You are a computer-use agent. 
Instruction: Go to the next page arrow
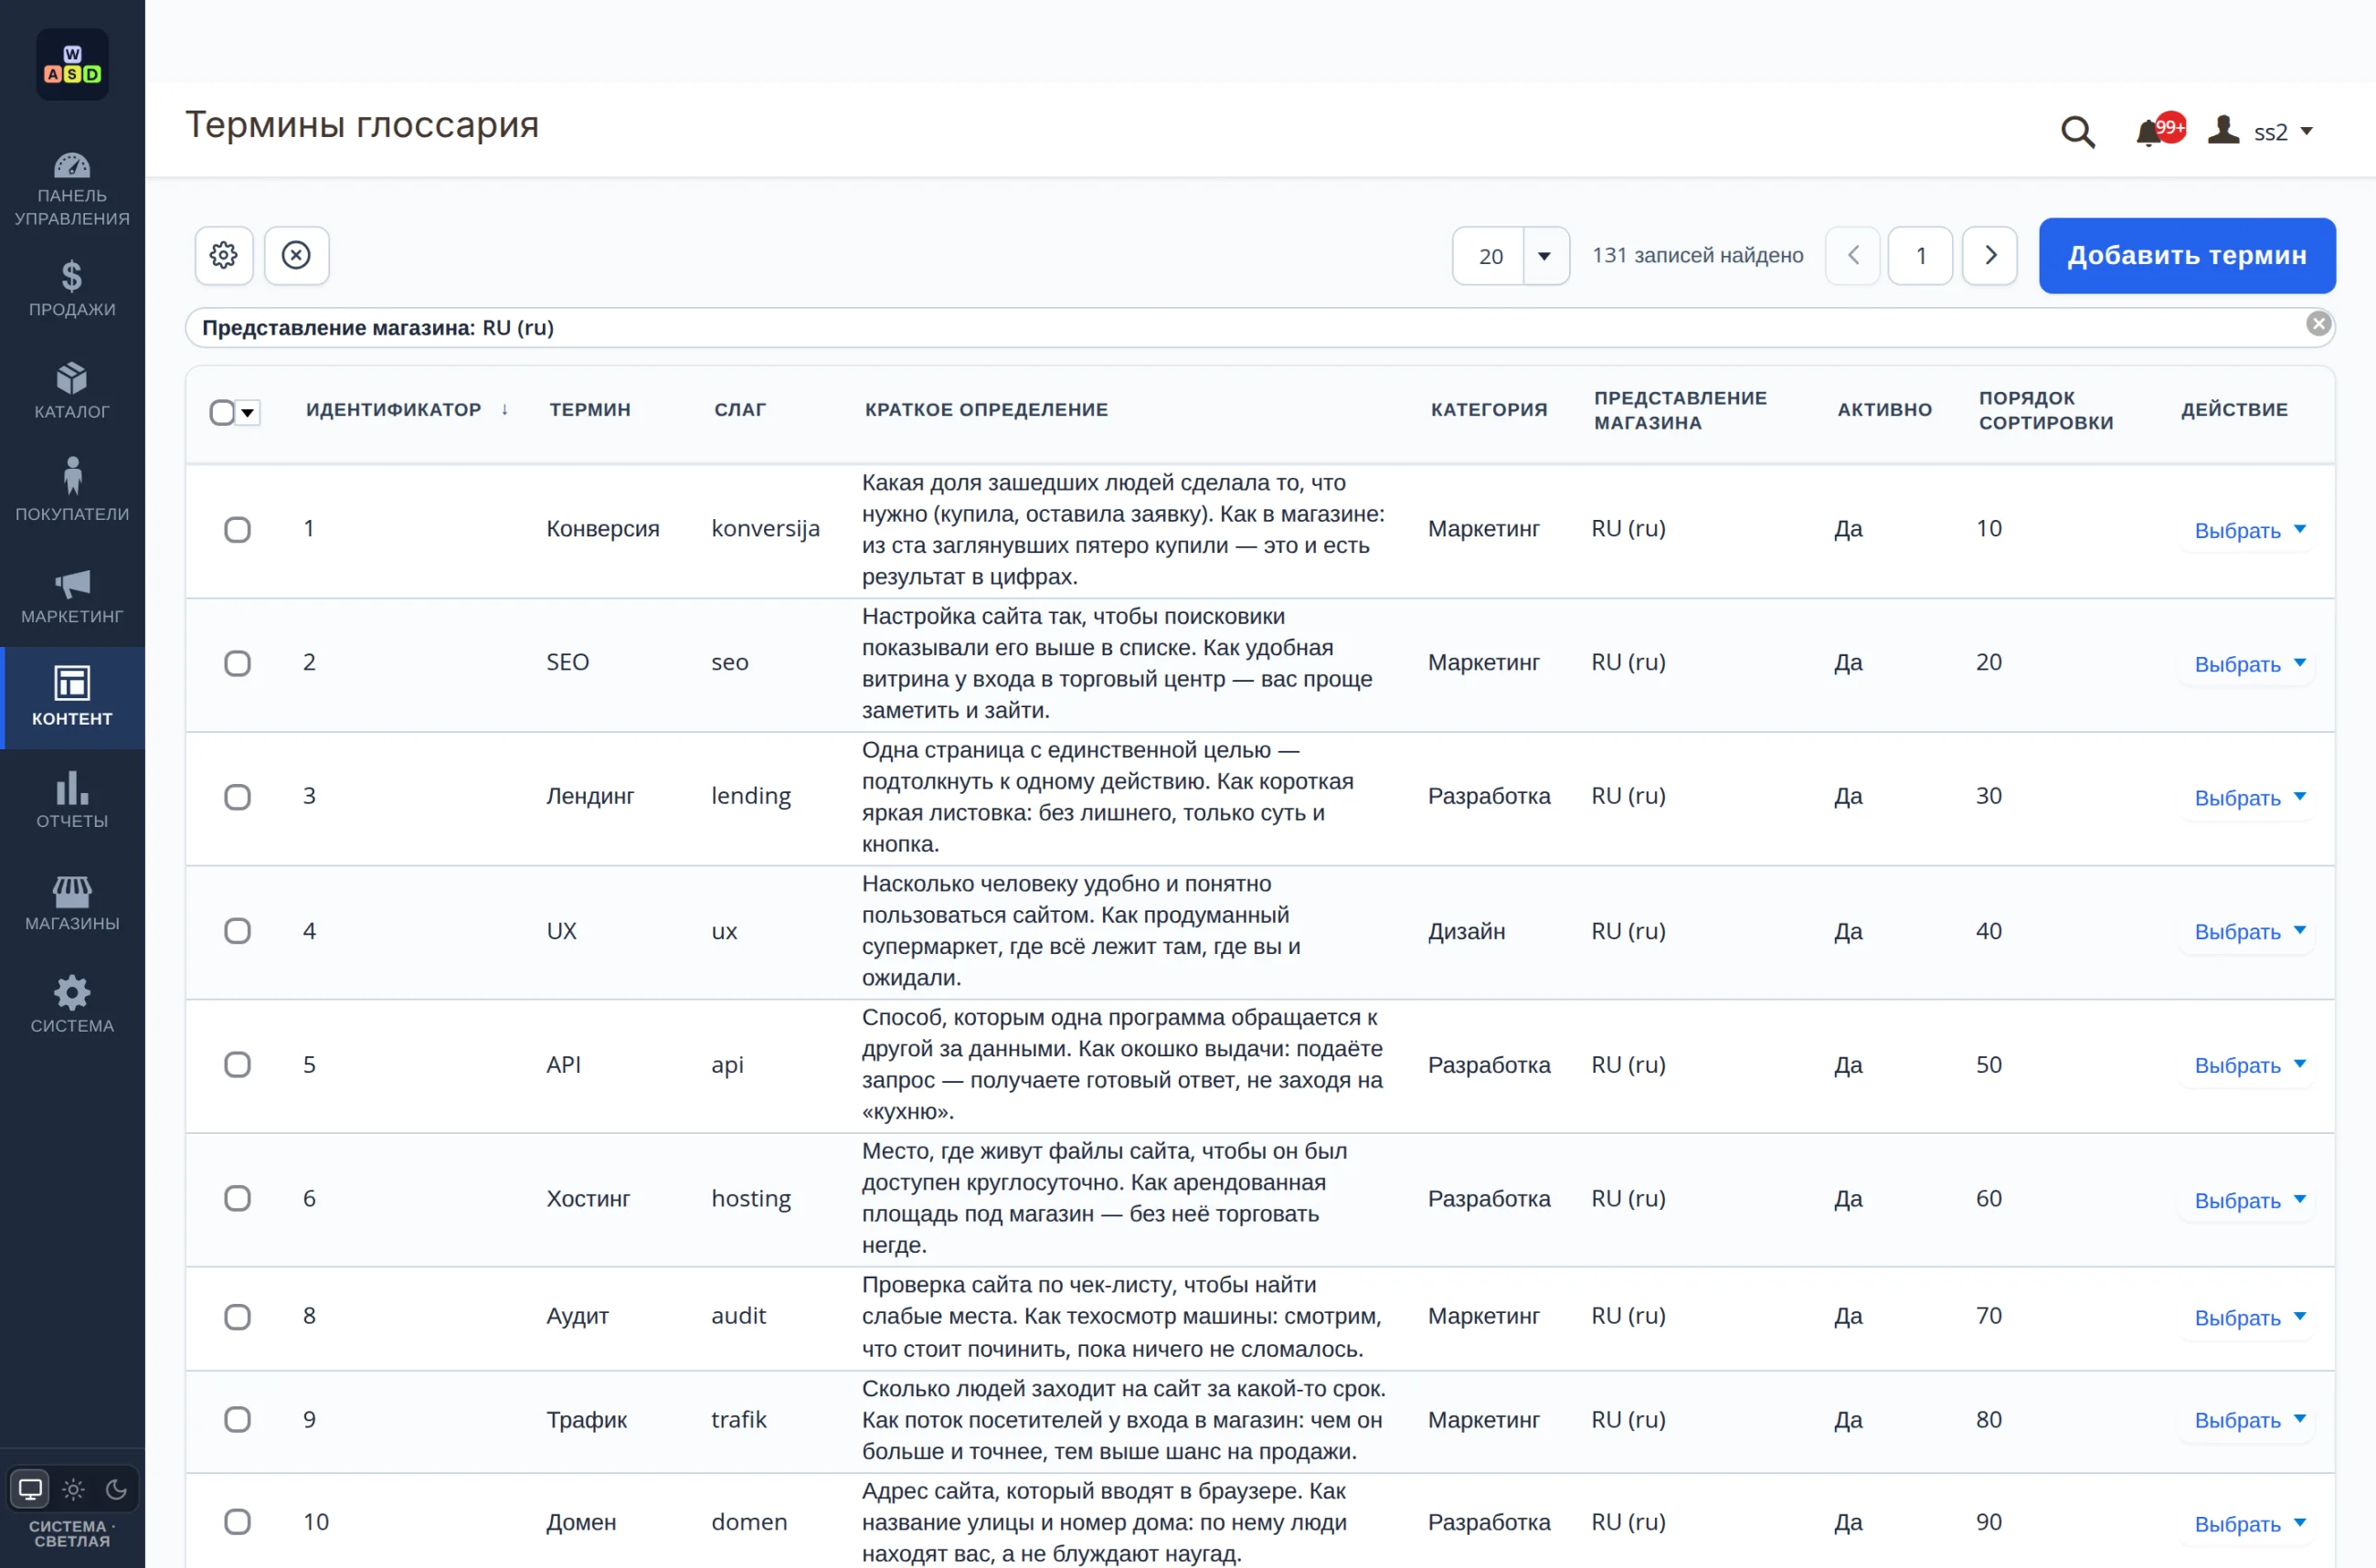point(1990,256)
